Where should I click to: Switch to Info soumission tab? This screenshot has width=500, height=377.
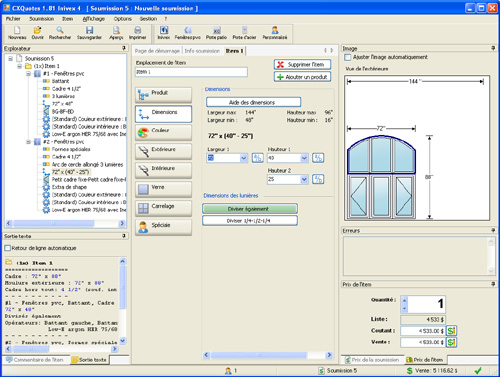click(x=202, y=51)
